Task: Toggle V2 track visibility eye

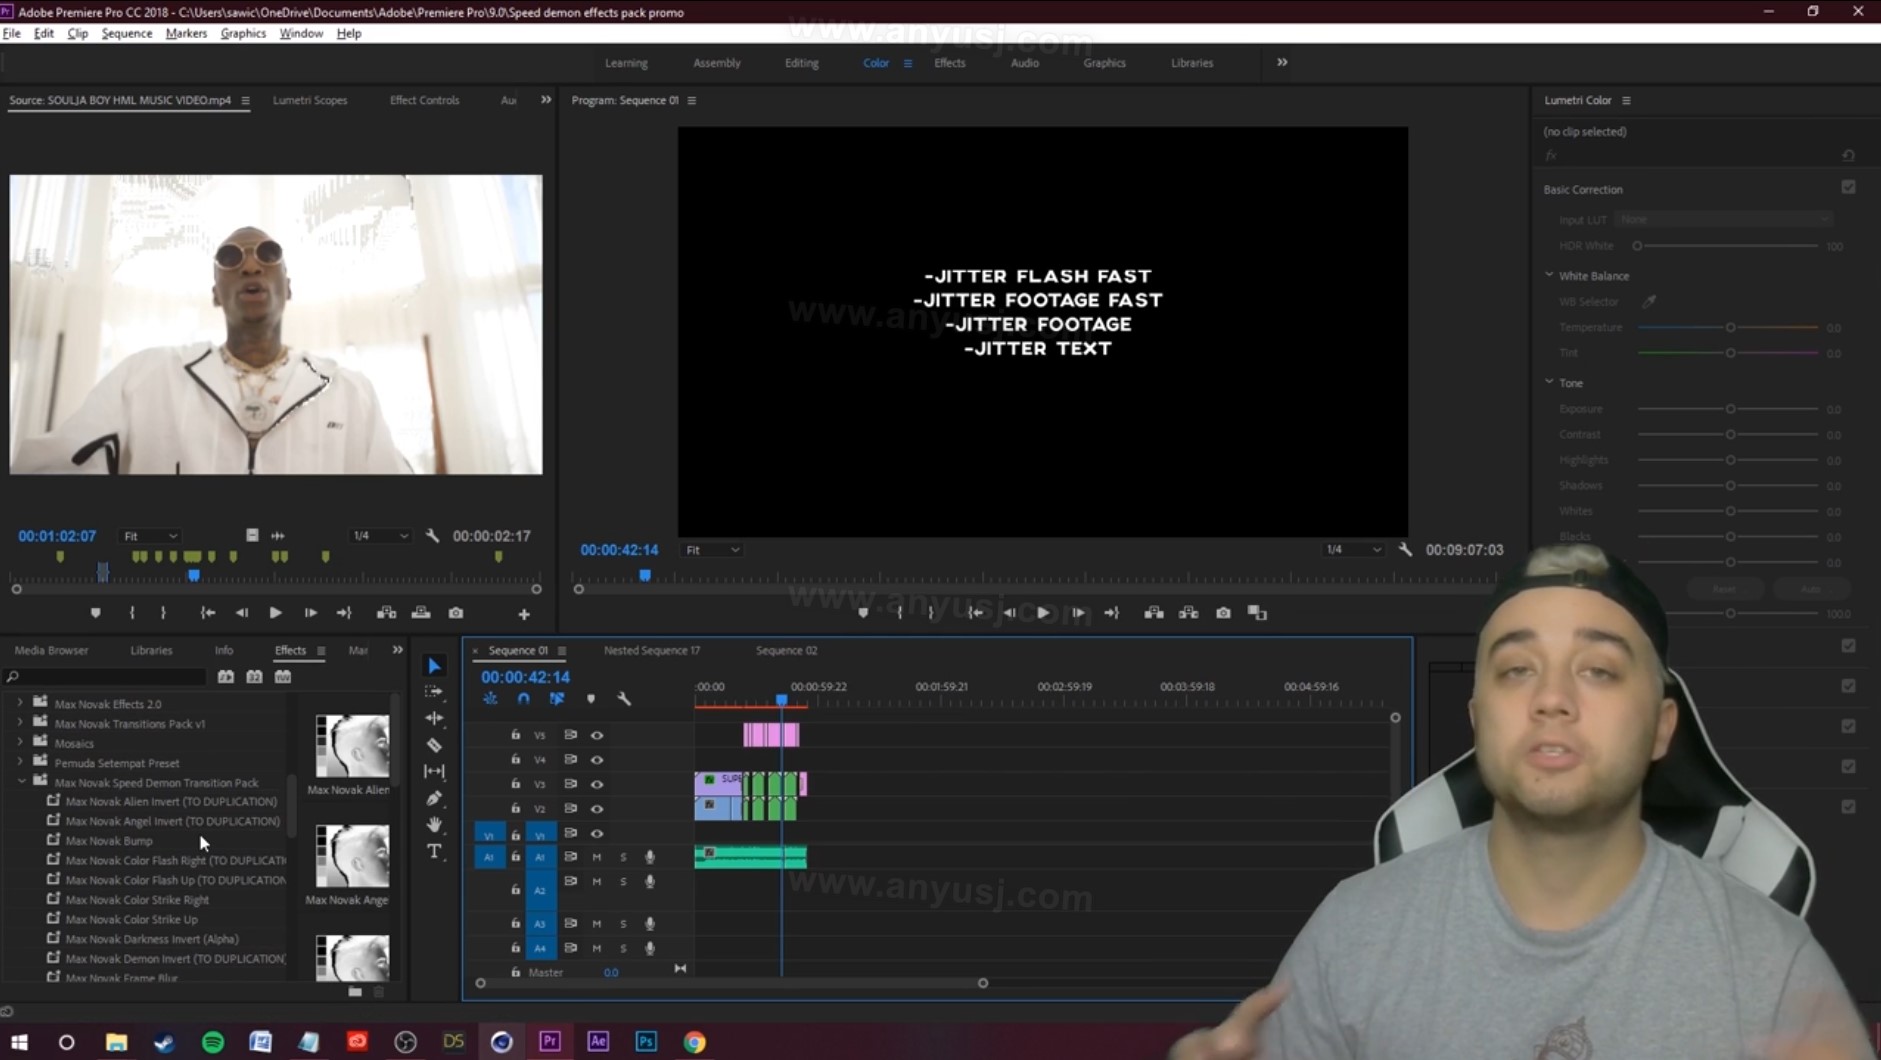Action: [x=597, y=809]
